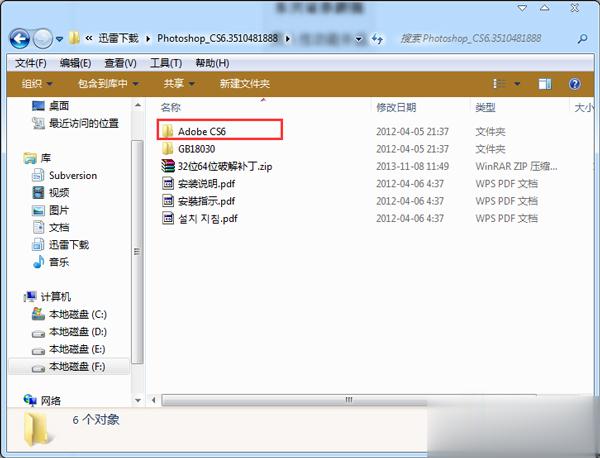Click the 설치 지침.pdf file icon
Screen dimensions: 600x458
pos(168,218)
